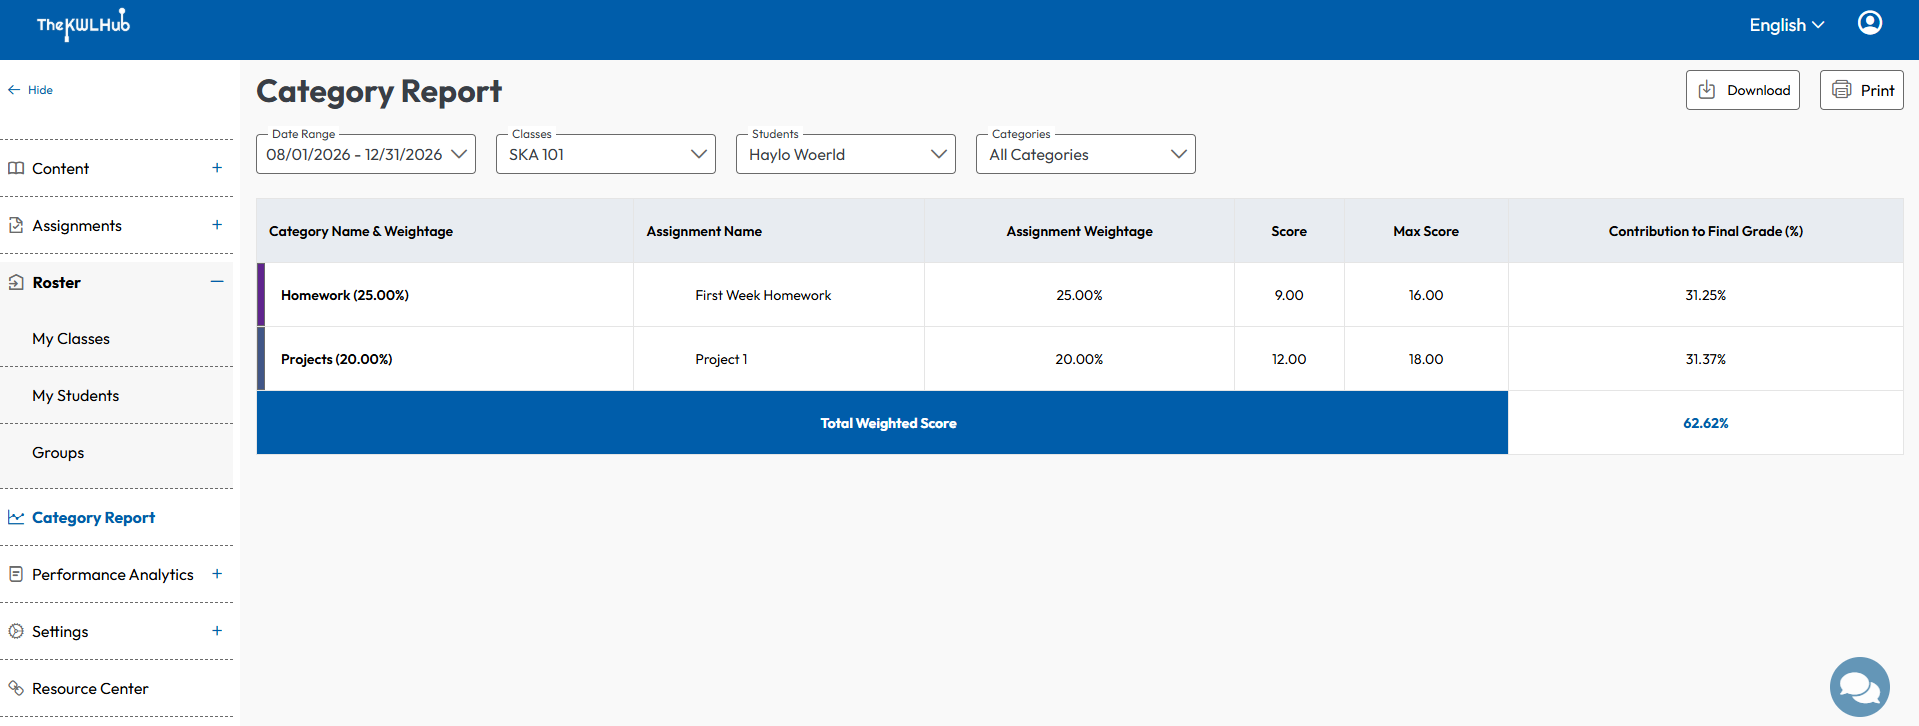Click the Resource Center icon
This screenshot has width=1919, height=726.
point(16,688)
